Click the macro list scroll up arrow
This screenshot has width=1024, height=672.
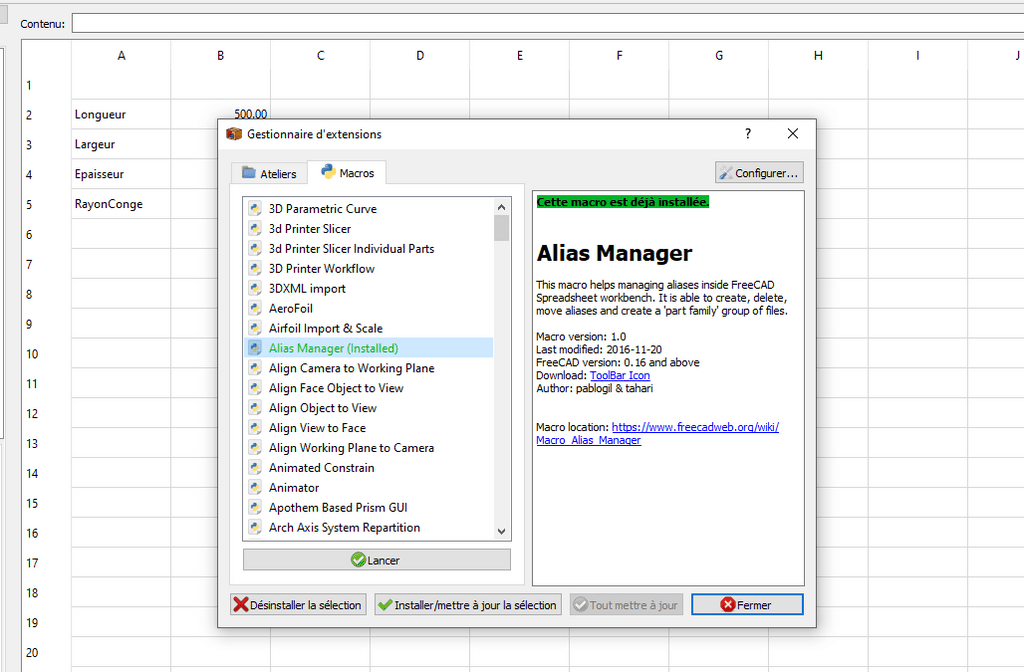point(502,207)
